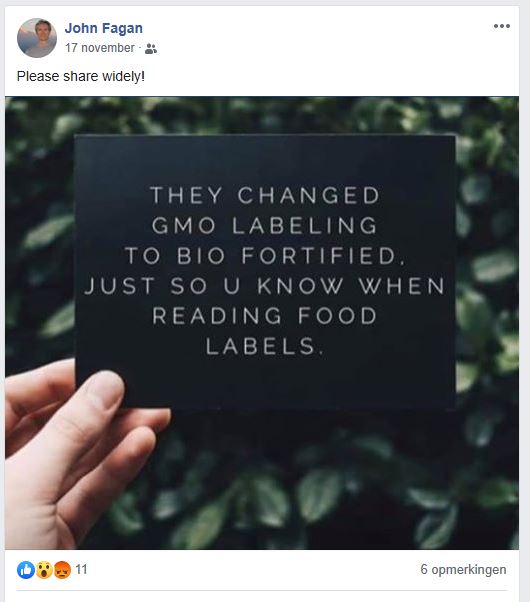The height and width of the screenshot is (602, 530).
Task: Click the "TO BIO FORTIFIED" text in image
Action: coord(264,256)
